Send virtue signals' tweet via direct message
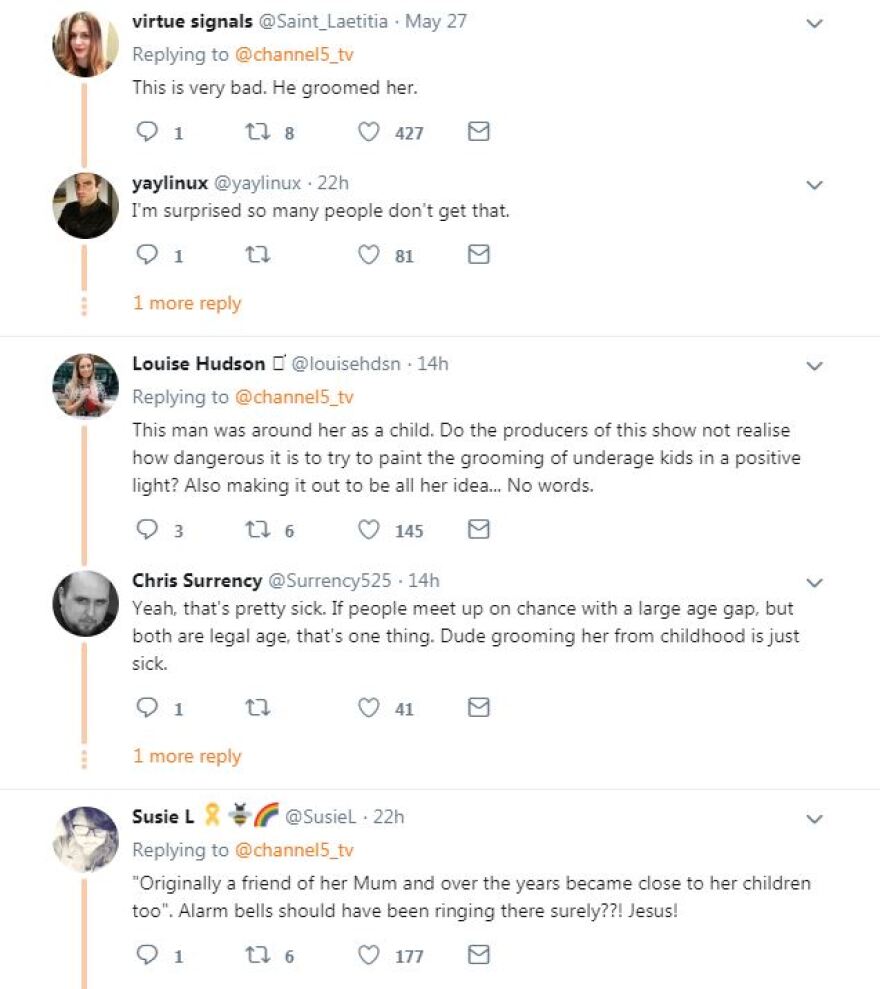 coord(479,132)
